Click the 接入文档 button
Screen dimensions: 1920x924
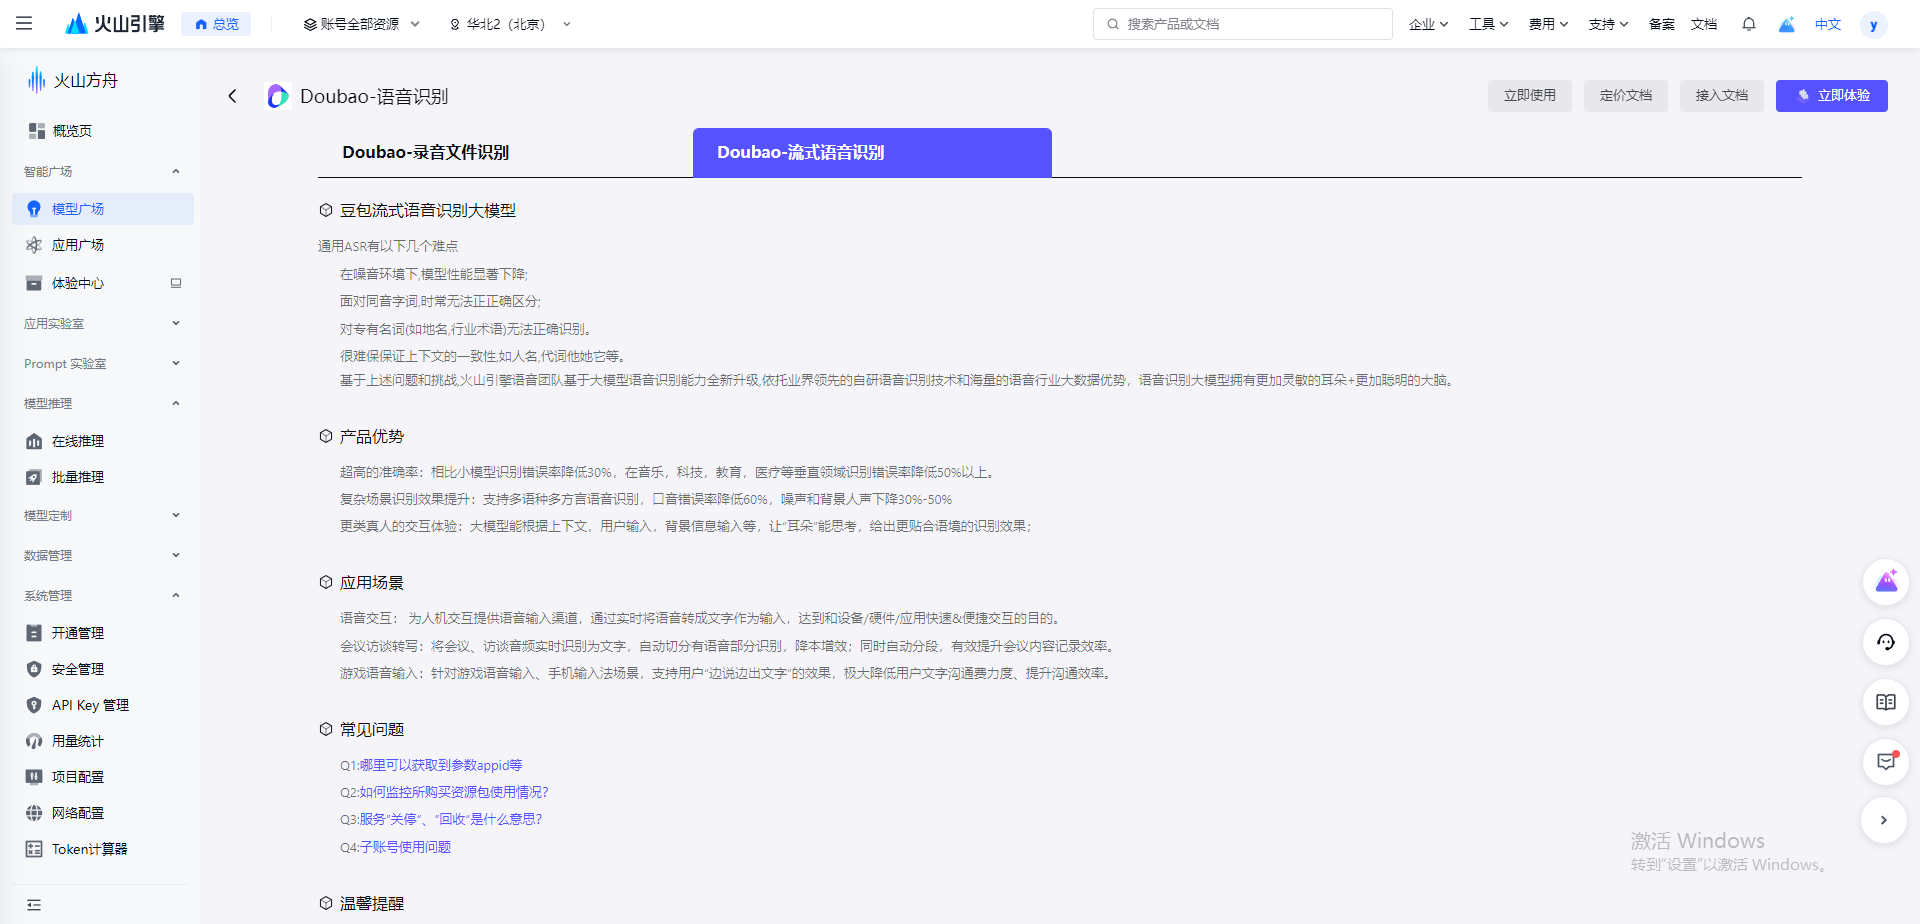(1722, 96)
